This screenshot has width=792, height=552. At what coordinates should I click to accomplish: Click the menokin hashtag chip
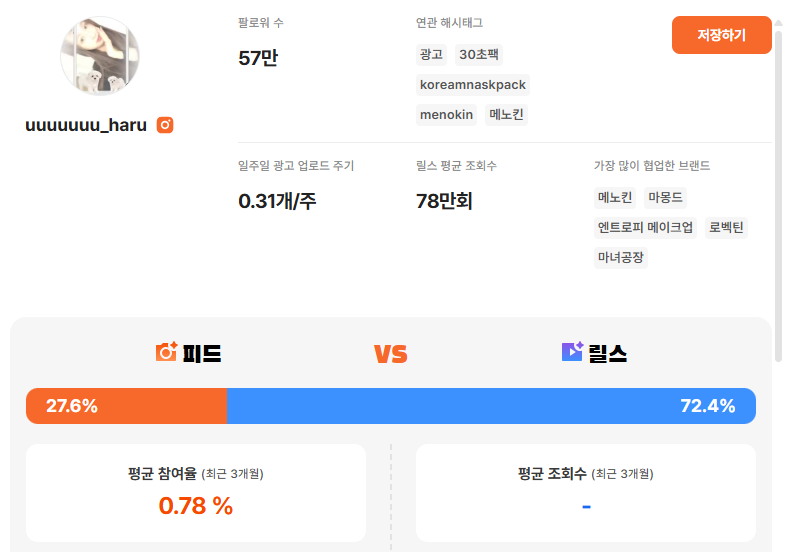tap(446, 115)
